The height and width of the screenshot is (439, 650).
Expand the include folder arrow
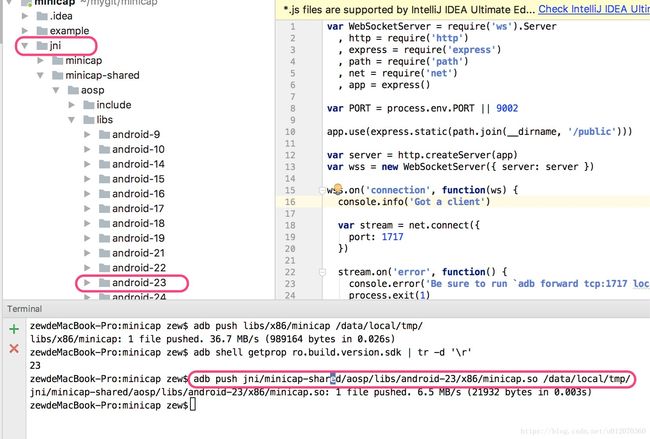click(72, 105)
